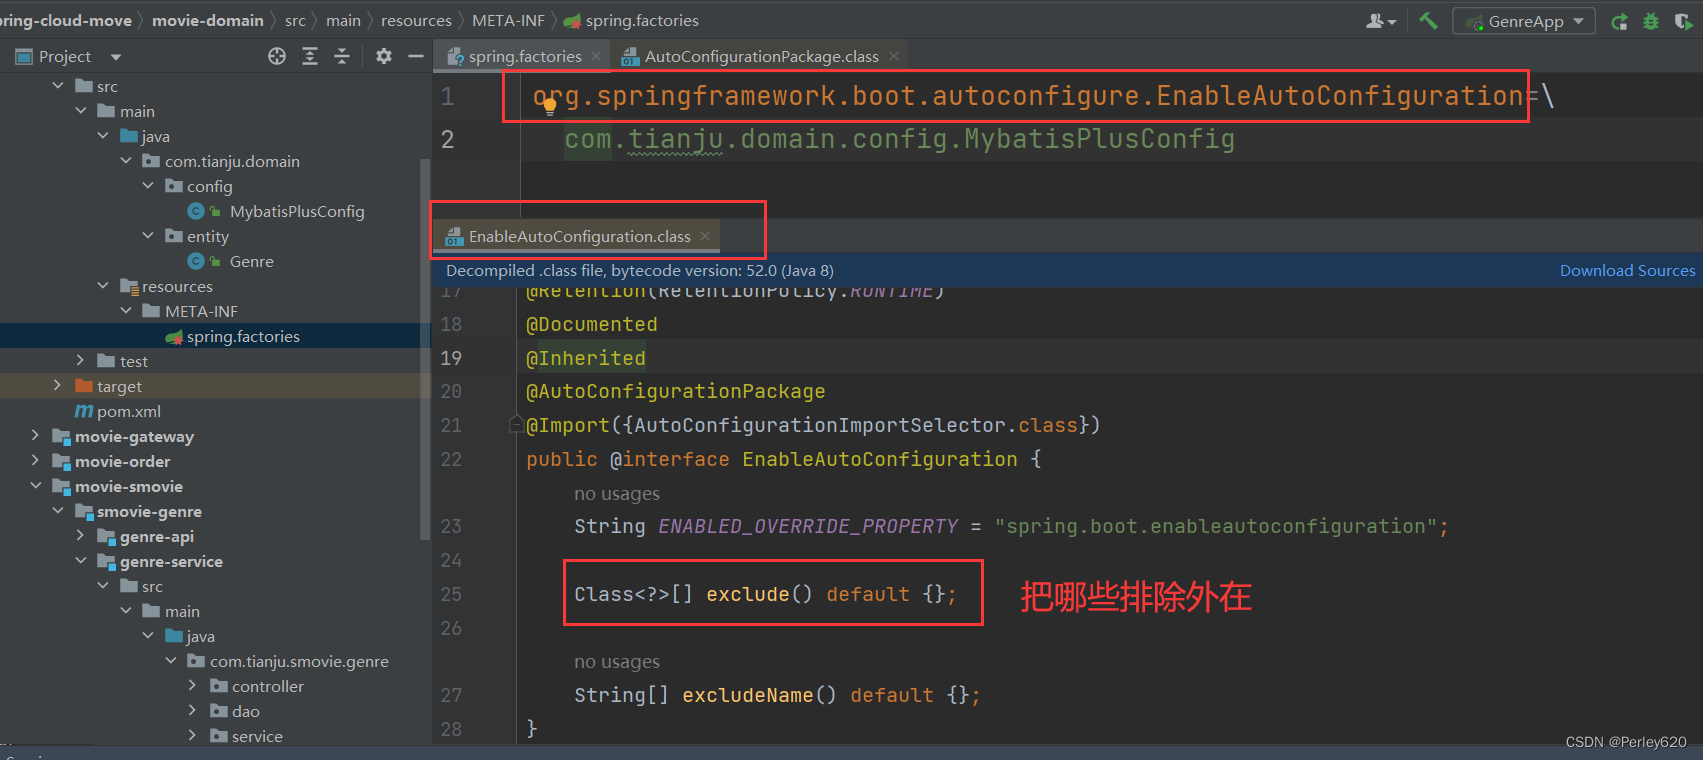
Task: Open the user account icon menu
Action: [x=1381, y=21]
